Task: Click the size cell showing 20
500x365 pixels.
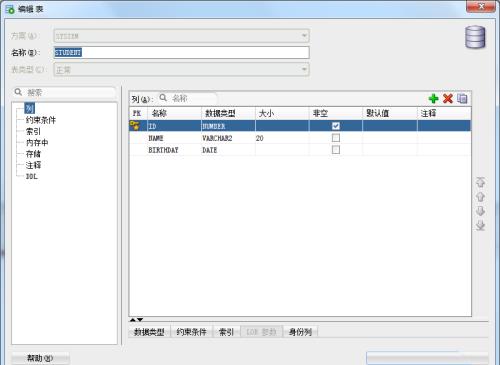Action: [282, 138]
